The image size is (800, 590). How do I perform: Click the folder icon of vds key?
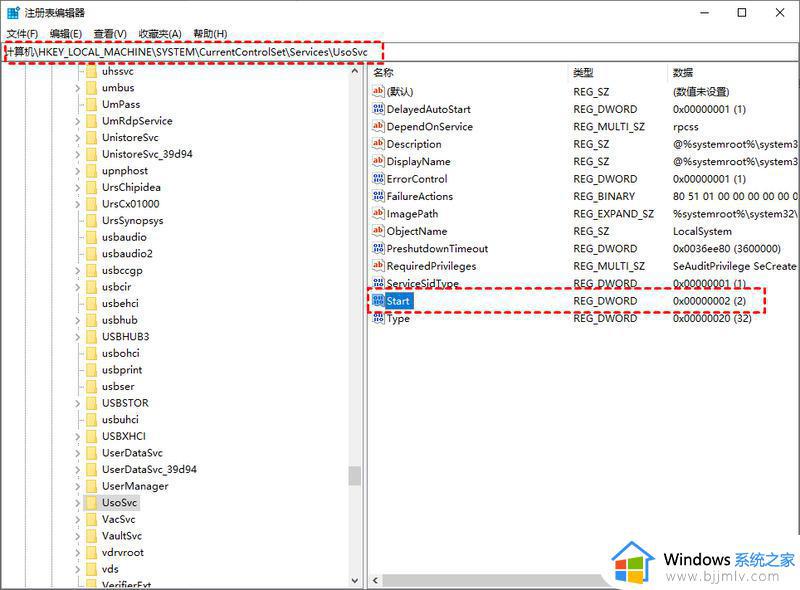click(x=91, y=569)
